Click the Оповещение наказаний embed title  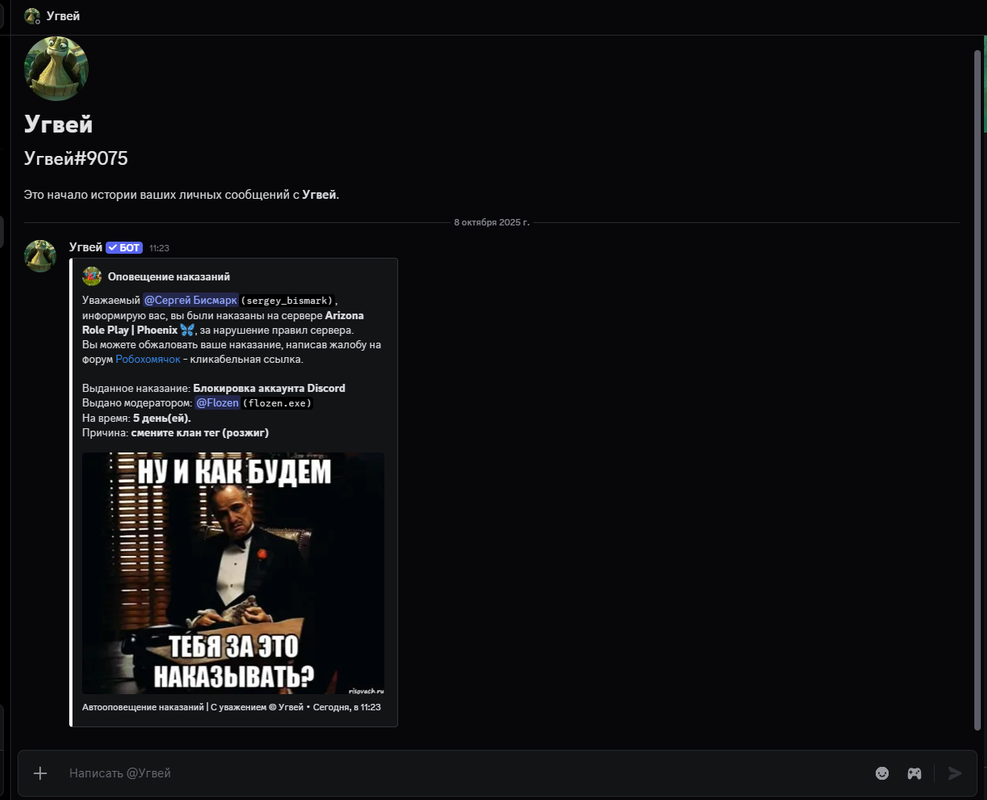coord(169,276)
